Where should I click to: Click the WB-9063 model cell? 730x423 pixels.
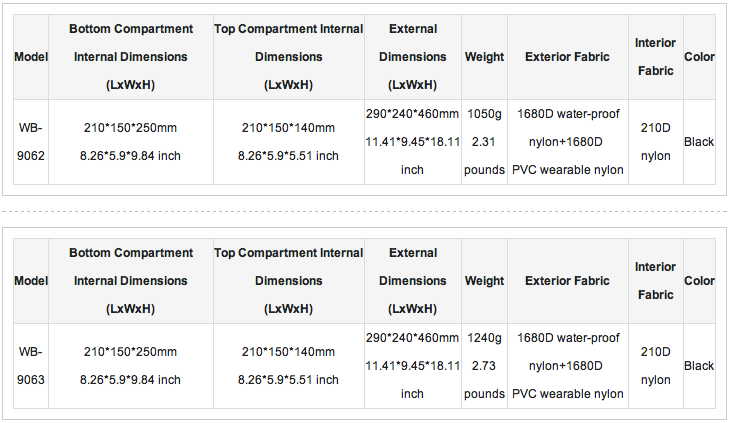pos(31,366)
